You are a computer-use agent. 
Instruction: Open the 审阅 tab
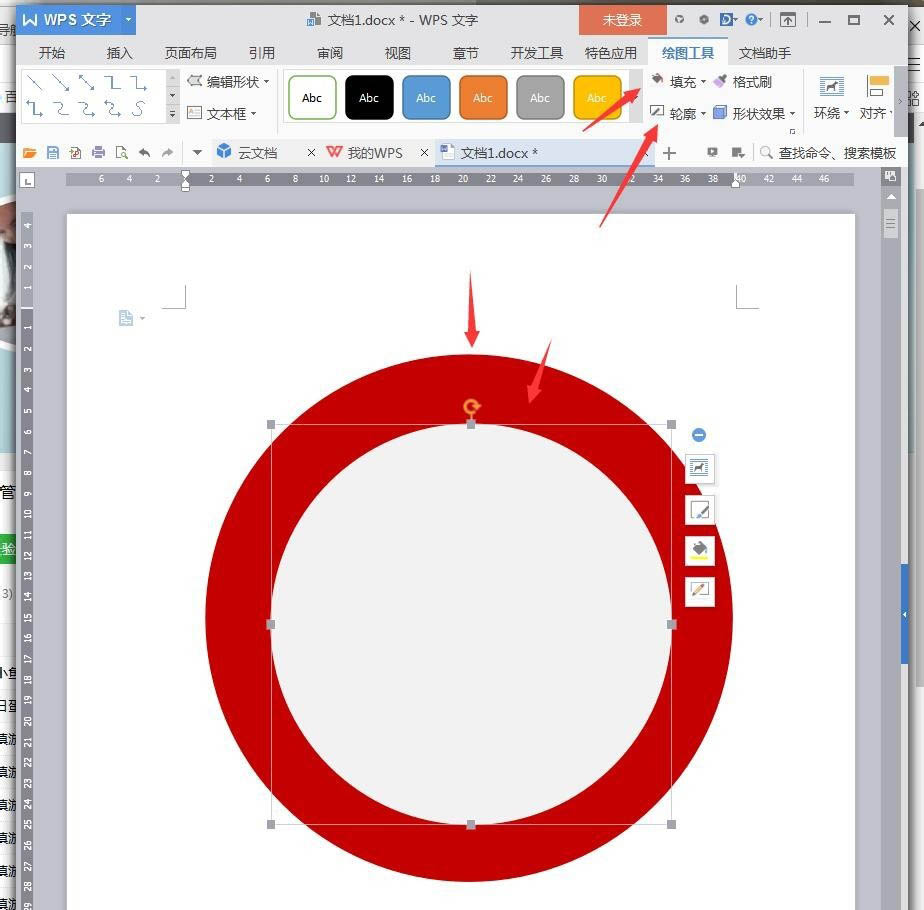pos(330,53)
